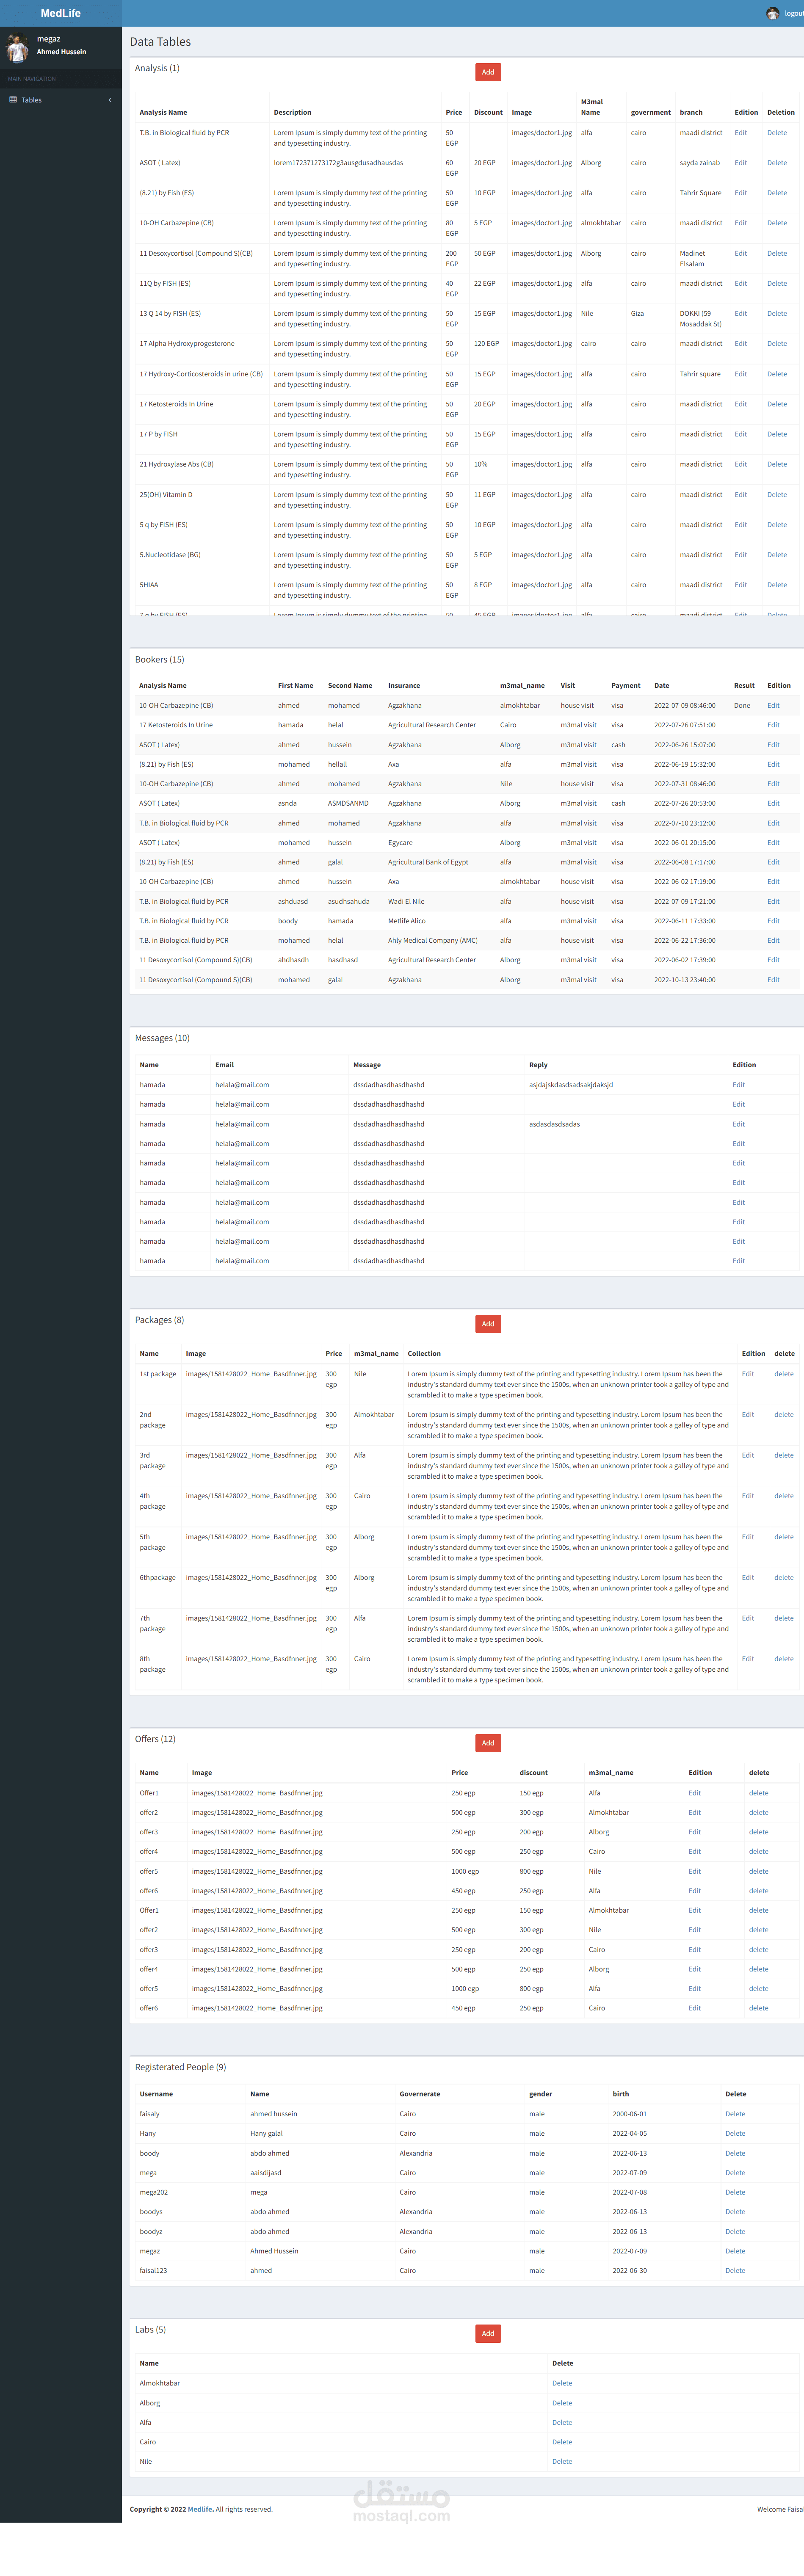Delete offer5 with Nile lab
The width and height of the screenshot is (804, 2576).
pos(759,1871)
